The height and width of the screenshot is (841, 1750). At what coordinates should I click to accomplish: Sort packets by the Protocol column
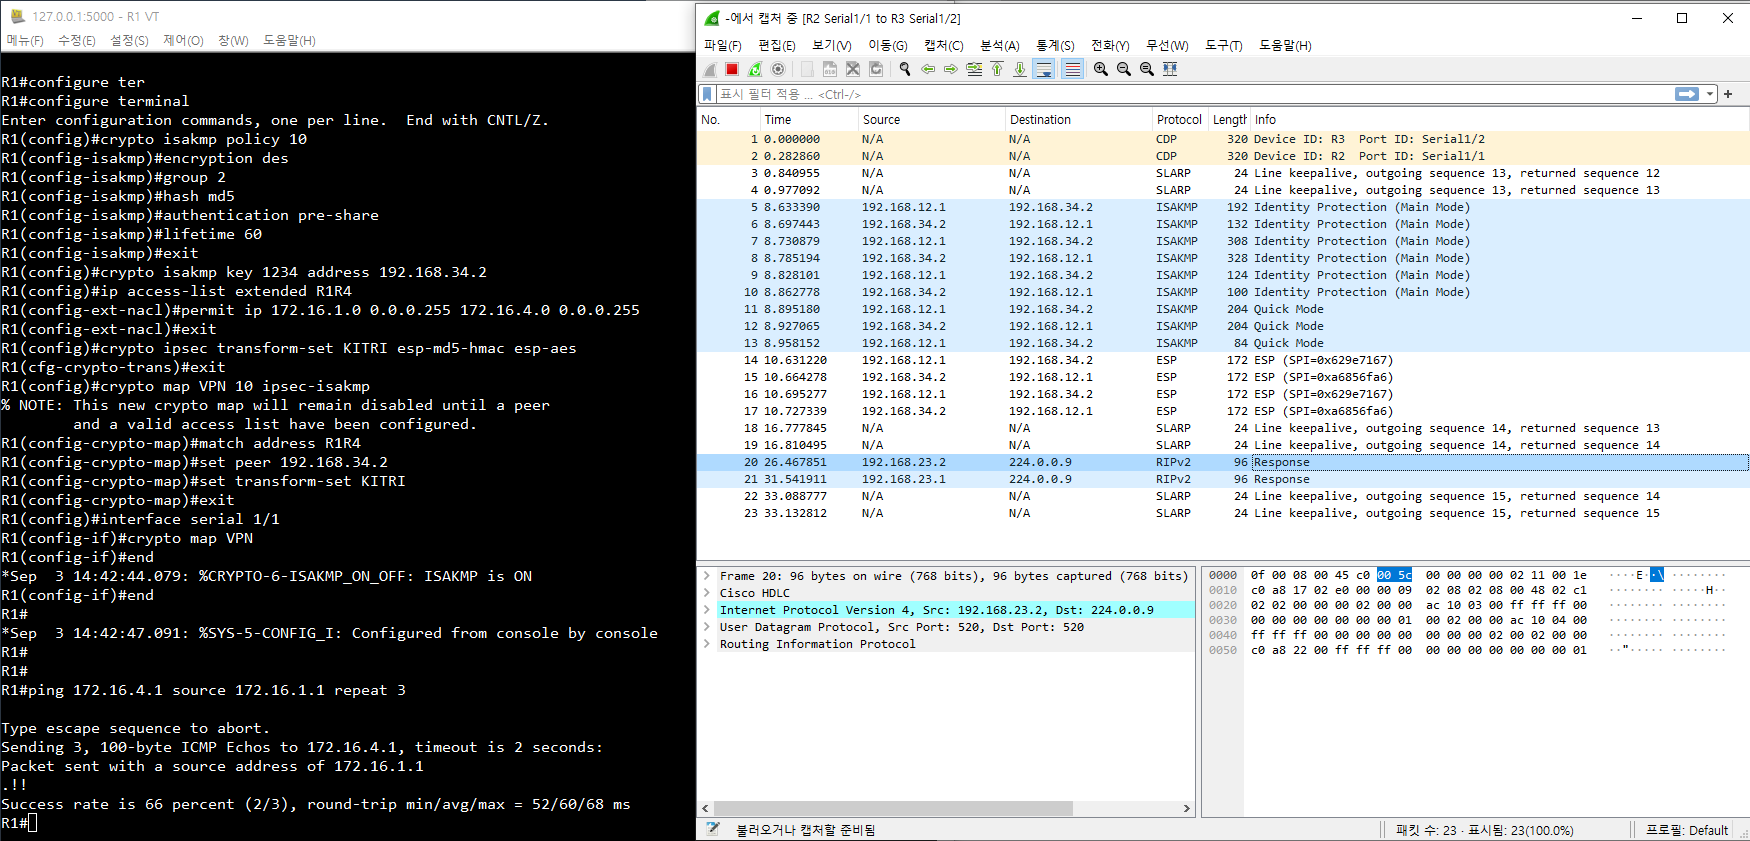[x=1180, y=119]
